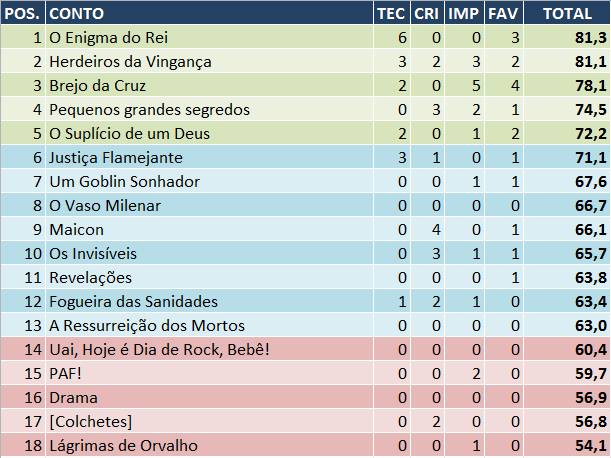Select the TOTAL column header
The width and height of the screenshot is (611, 458).
pos(566,13)
